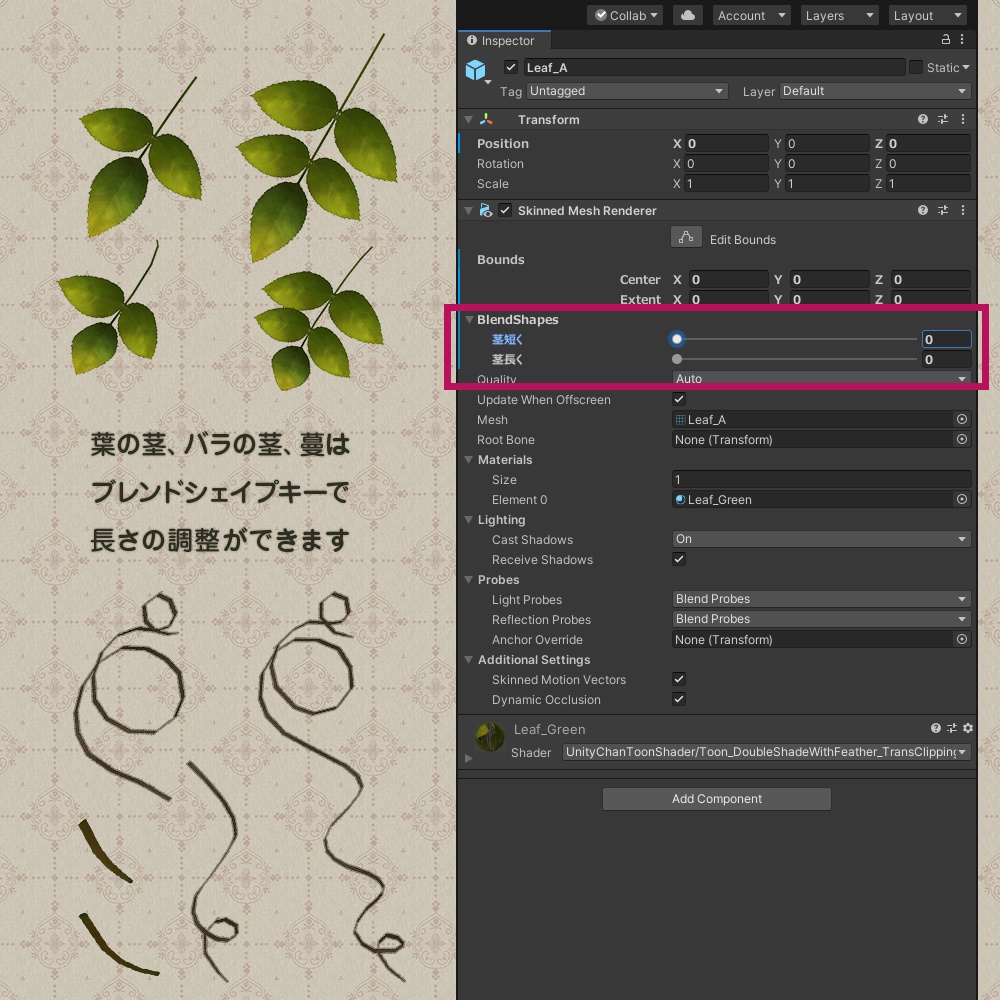Image resolution: width=1000 pixels, height=1000 pixels.
Task: Open Skinned Mesh Renderer presets
Action: (x=943, y=210)
